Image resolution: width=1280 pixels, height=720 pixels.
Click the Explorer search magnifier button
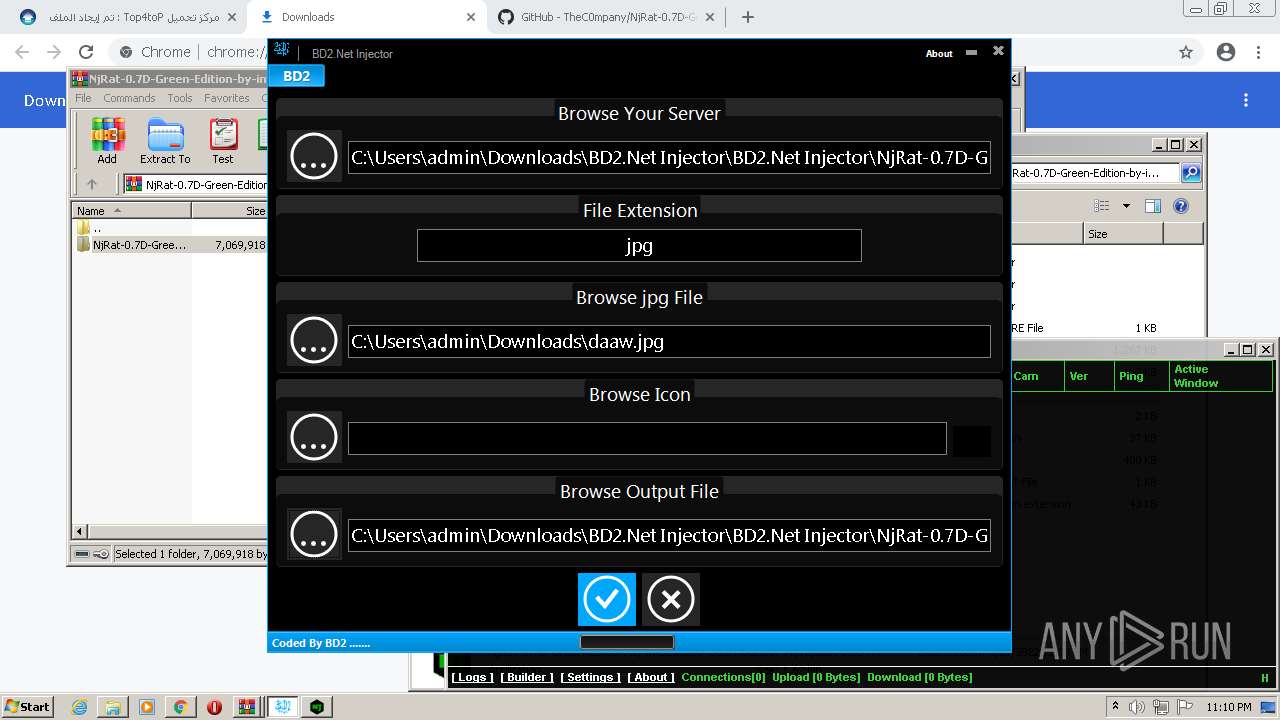click(1191, 173)
